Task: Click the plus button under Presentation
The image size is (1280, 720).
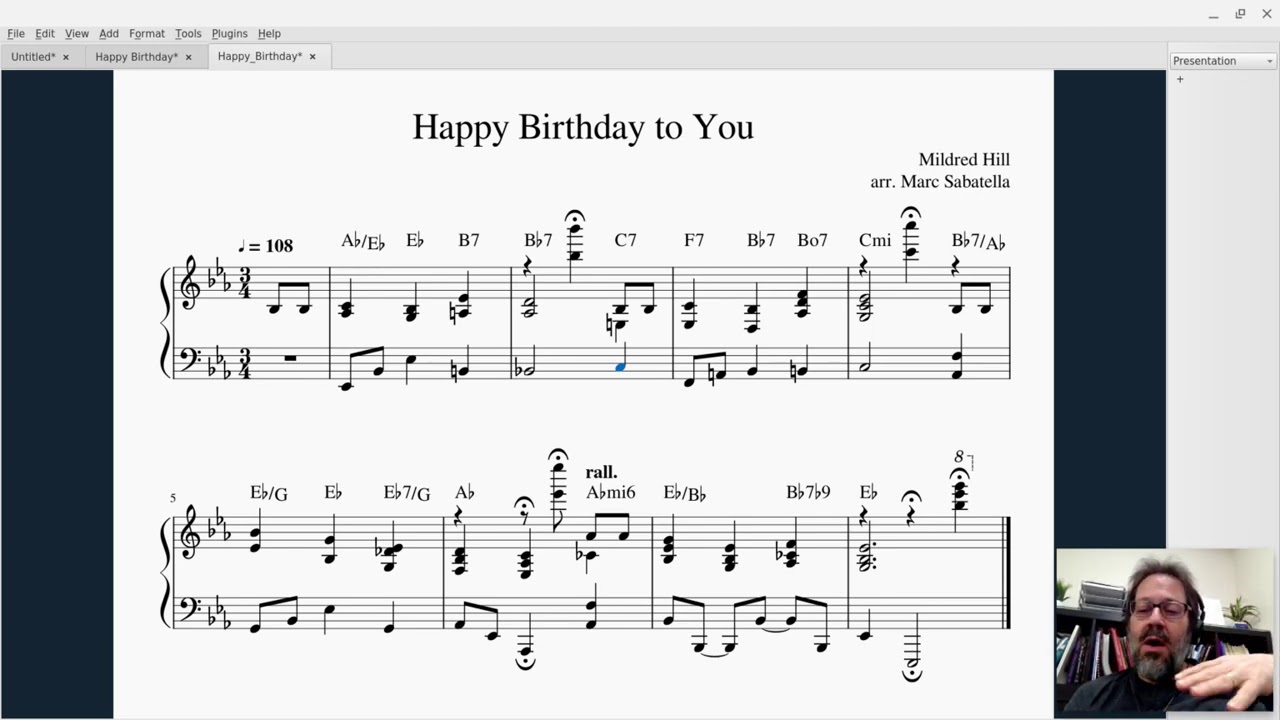Action: [1180, 79]
